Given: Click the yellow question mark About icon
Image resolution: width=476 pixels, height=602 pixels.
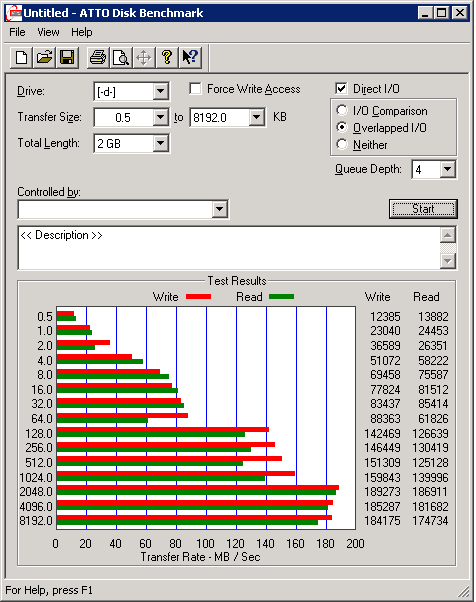Looking at the screenshot, I should 167,58.
